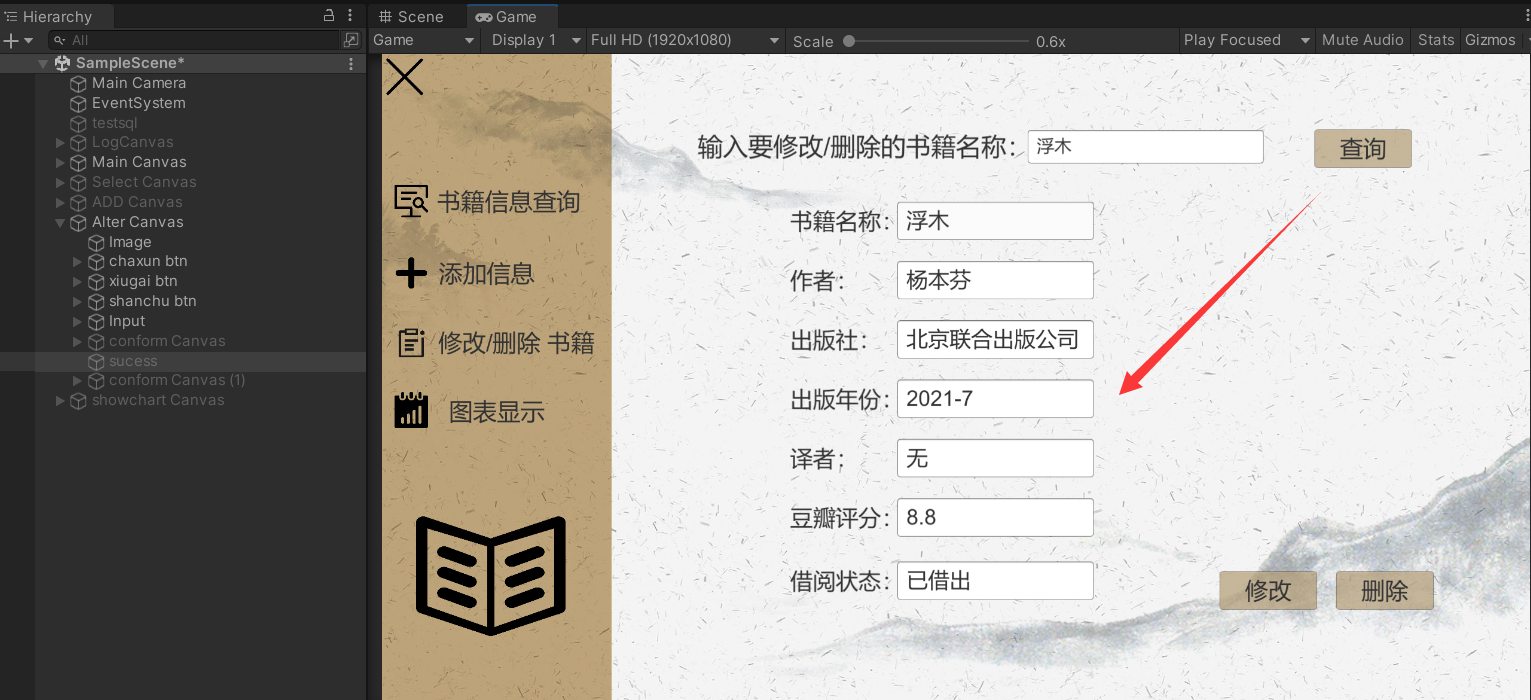Select the Game tab
This screenshot has height=700, width=1531.
coord(512,16)
